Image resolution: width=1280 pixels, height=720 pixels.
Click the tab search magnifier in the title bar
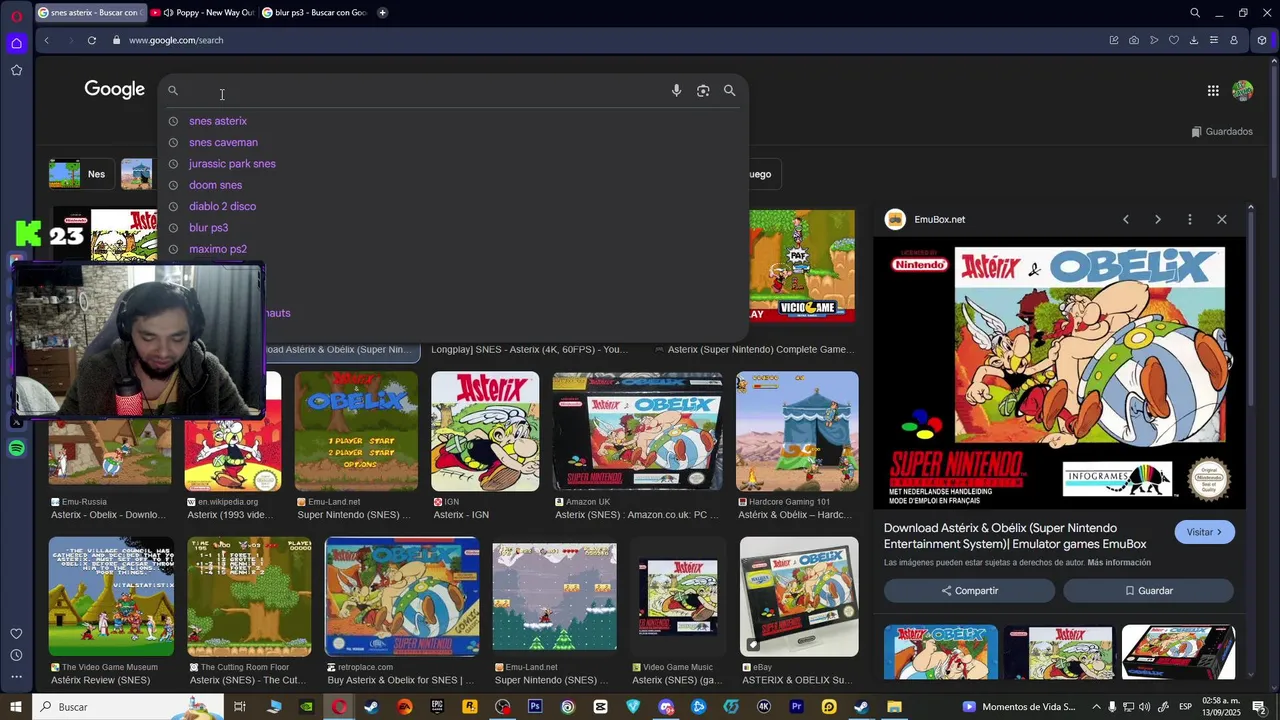(1195, 13)
